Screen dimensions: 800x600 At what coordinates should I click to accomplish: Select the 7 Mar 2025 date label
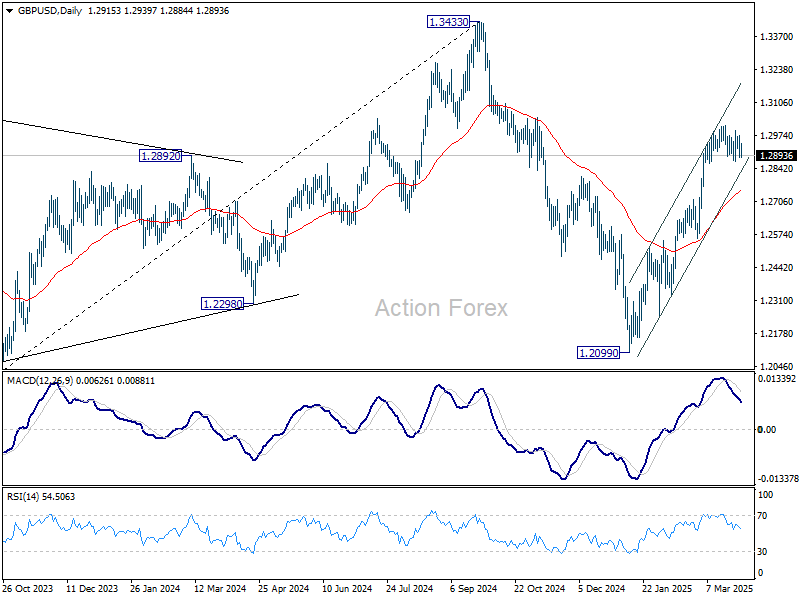(730, 589)
